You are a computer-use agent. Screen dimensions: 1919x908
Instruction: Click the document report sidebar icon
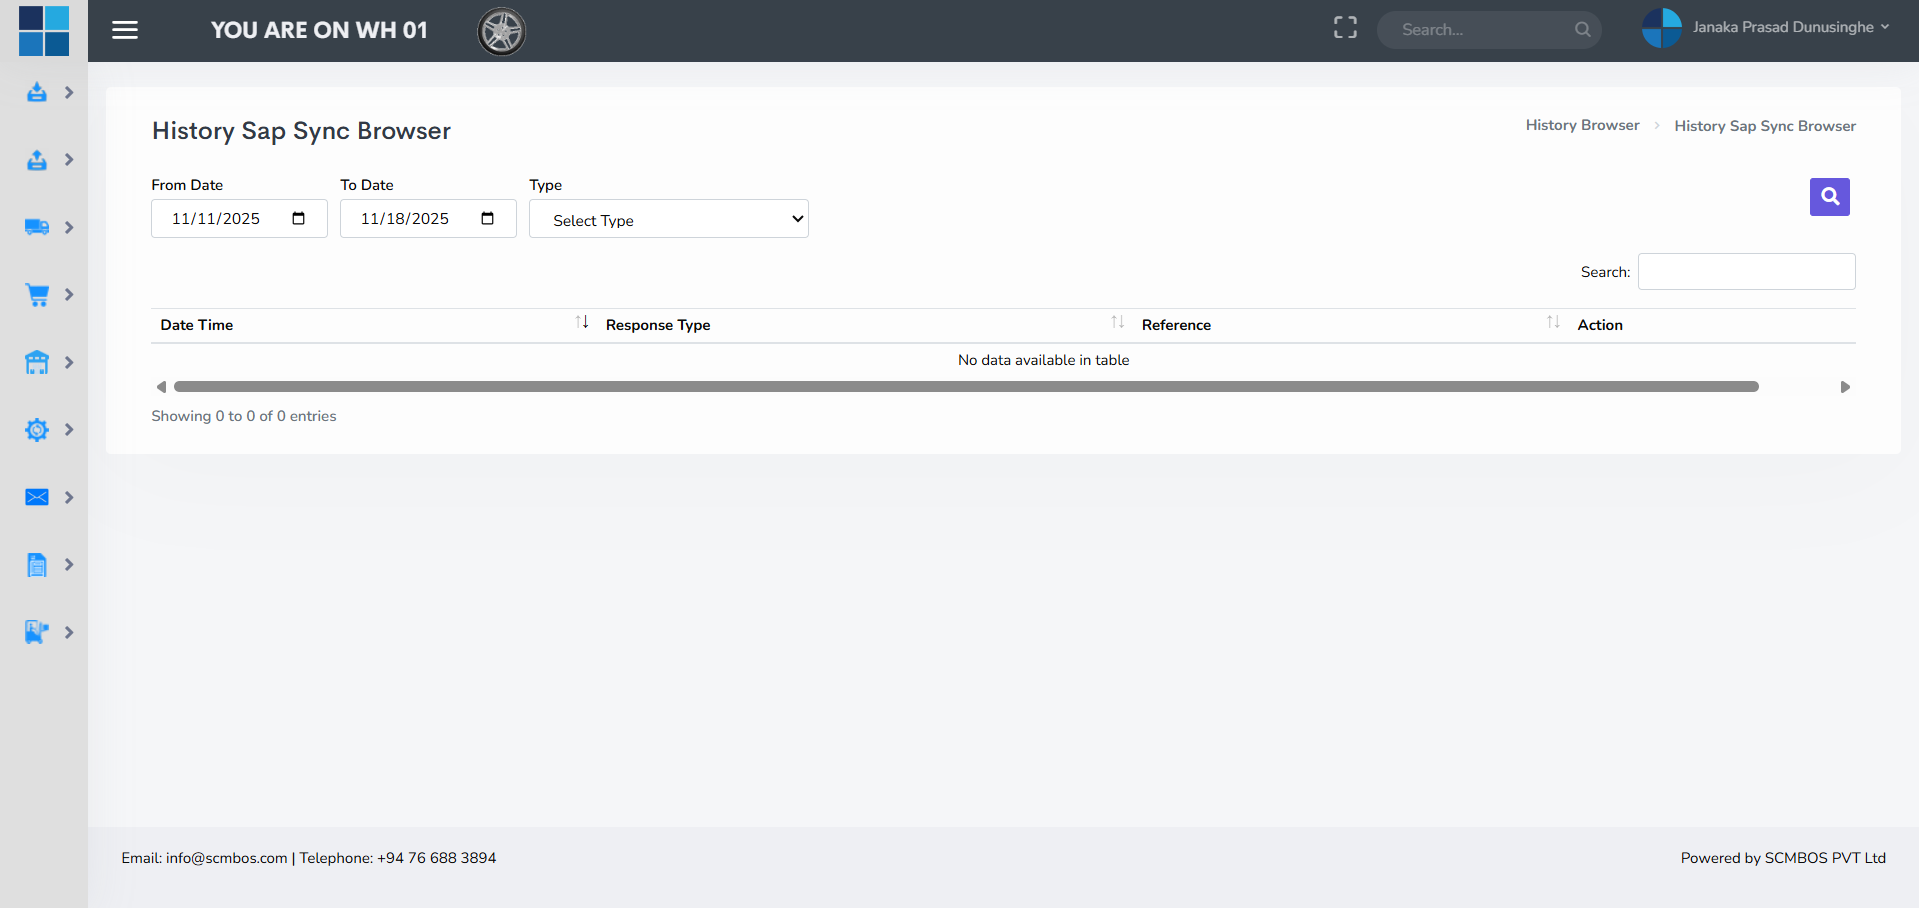[x=37, y=565]
